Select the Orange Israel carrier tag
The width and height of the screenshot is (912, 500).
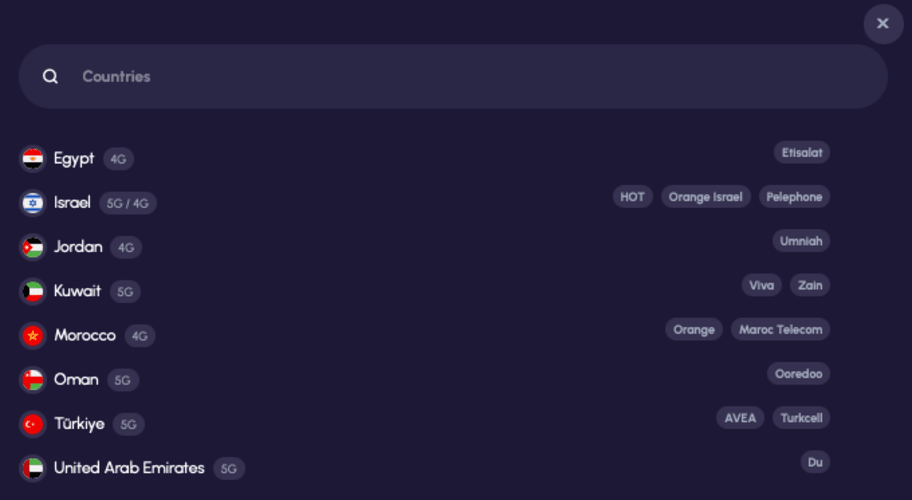coord(706,197)
